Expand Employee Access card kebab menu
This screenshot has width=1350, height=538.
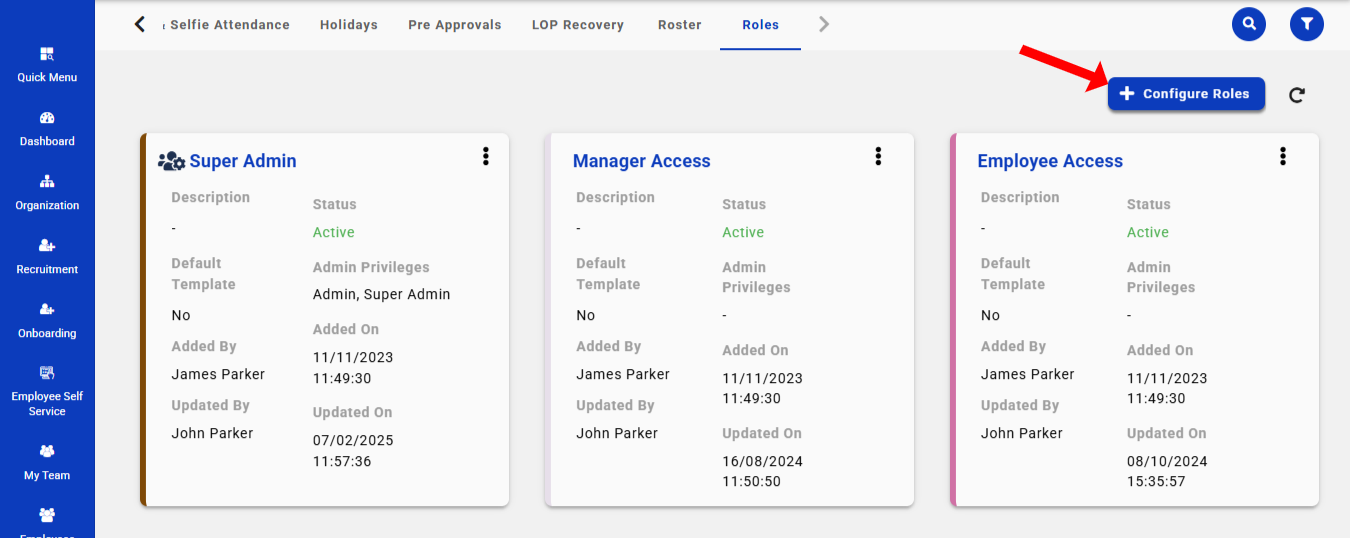coord(1282,156)
